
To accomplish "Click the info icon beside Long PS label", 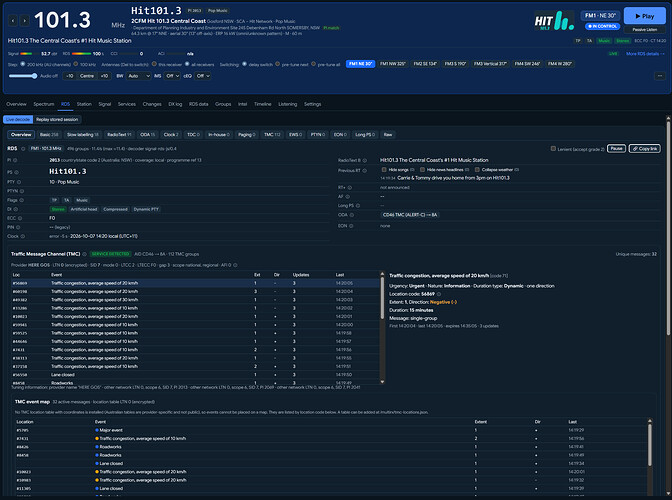I will (358, 206).
